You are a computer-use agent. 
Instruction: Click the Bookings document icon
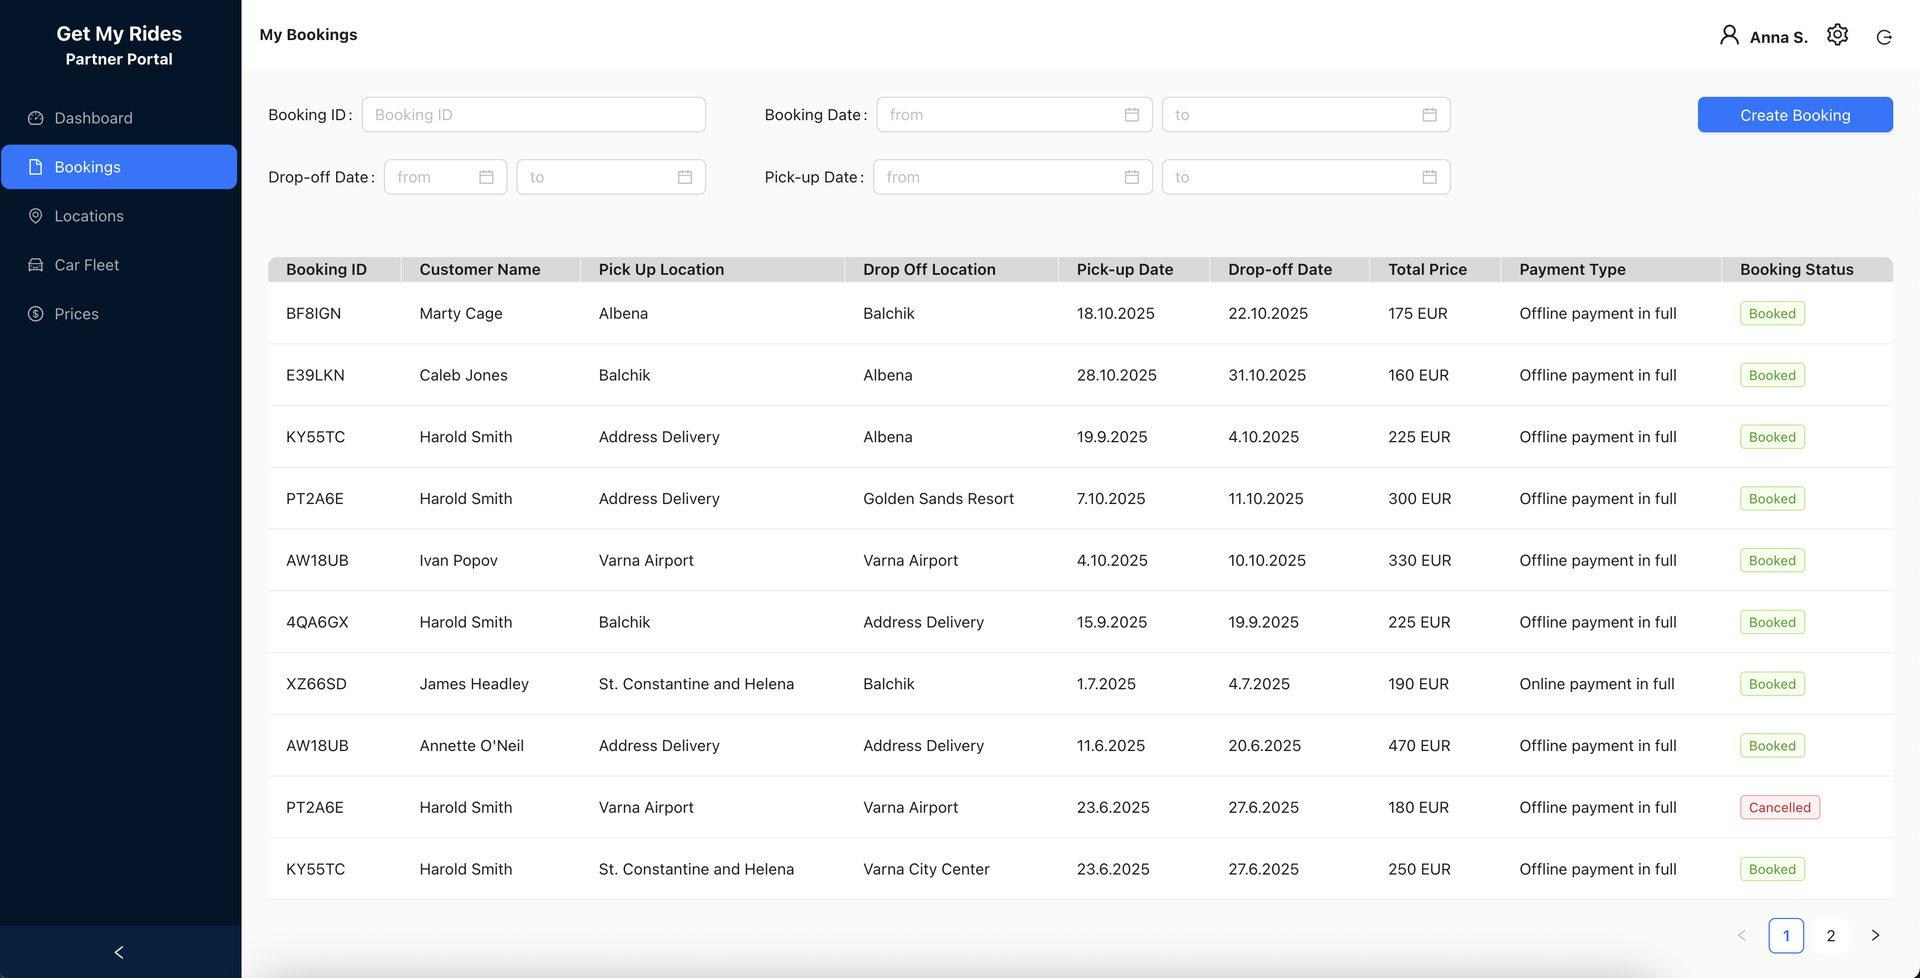click(x=36, y=167)
